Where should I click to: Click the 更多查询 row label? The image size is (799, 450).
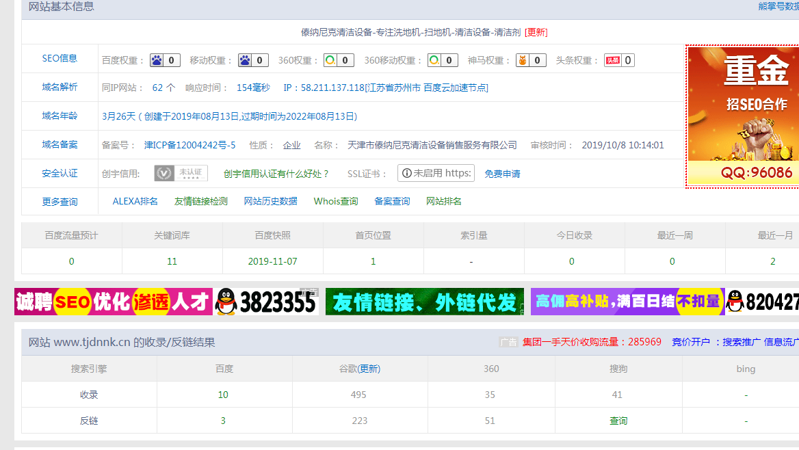60,202
